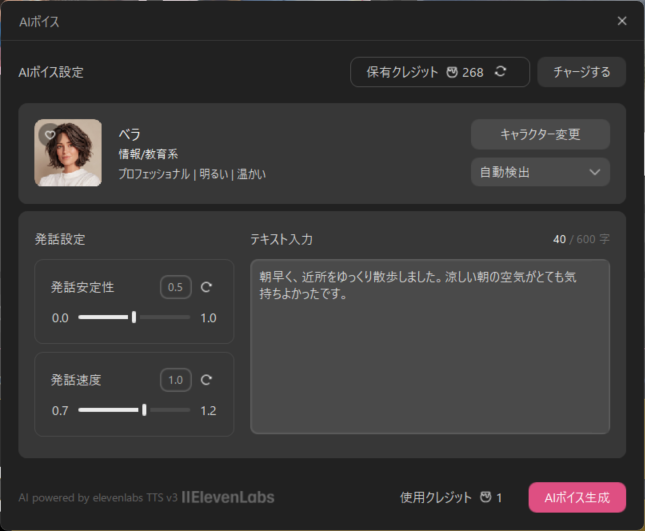Open the 自動検出 language dropdown

(x=540, y=172)
